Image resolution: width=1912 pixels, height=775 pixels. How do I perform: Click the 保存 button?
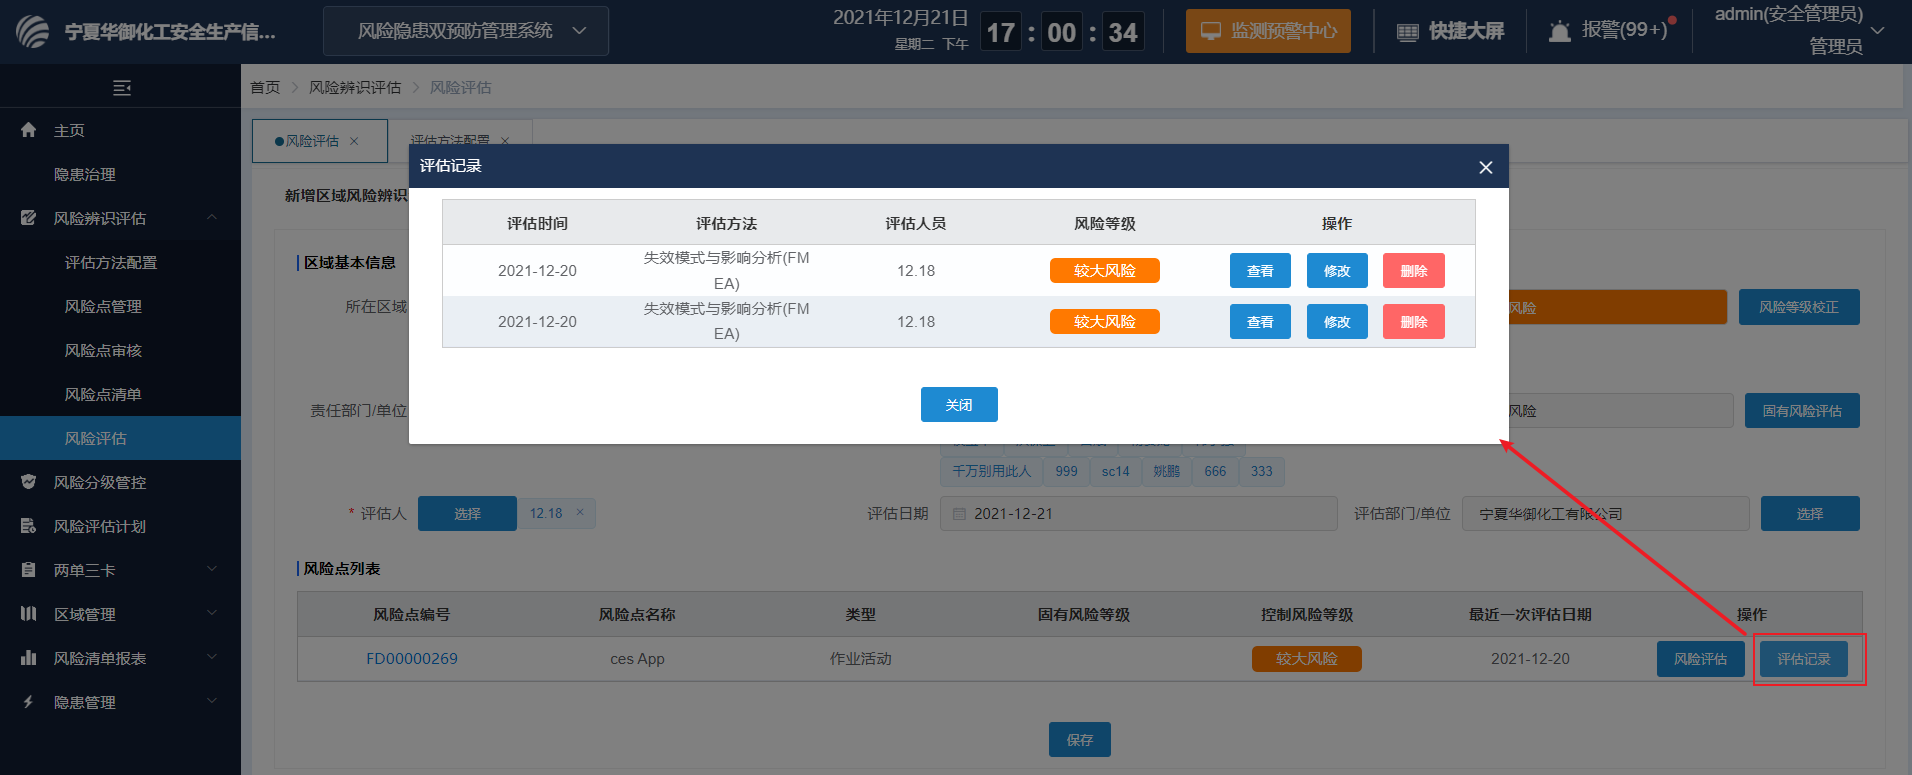pyautogui.click(x=1080, y=740)
